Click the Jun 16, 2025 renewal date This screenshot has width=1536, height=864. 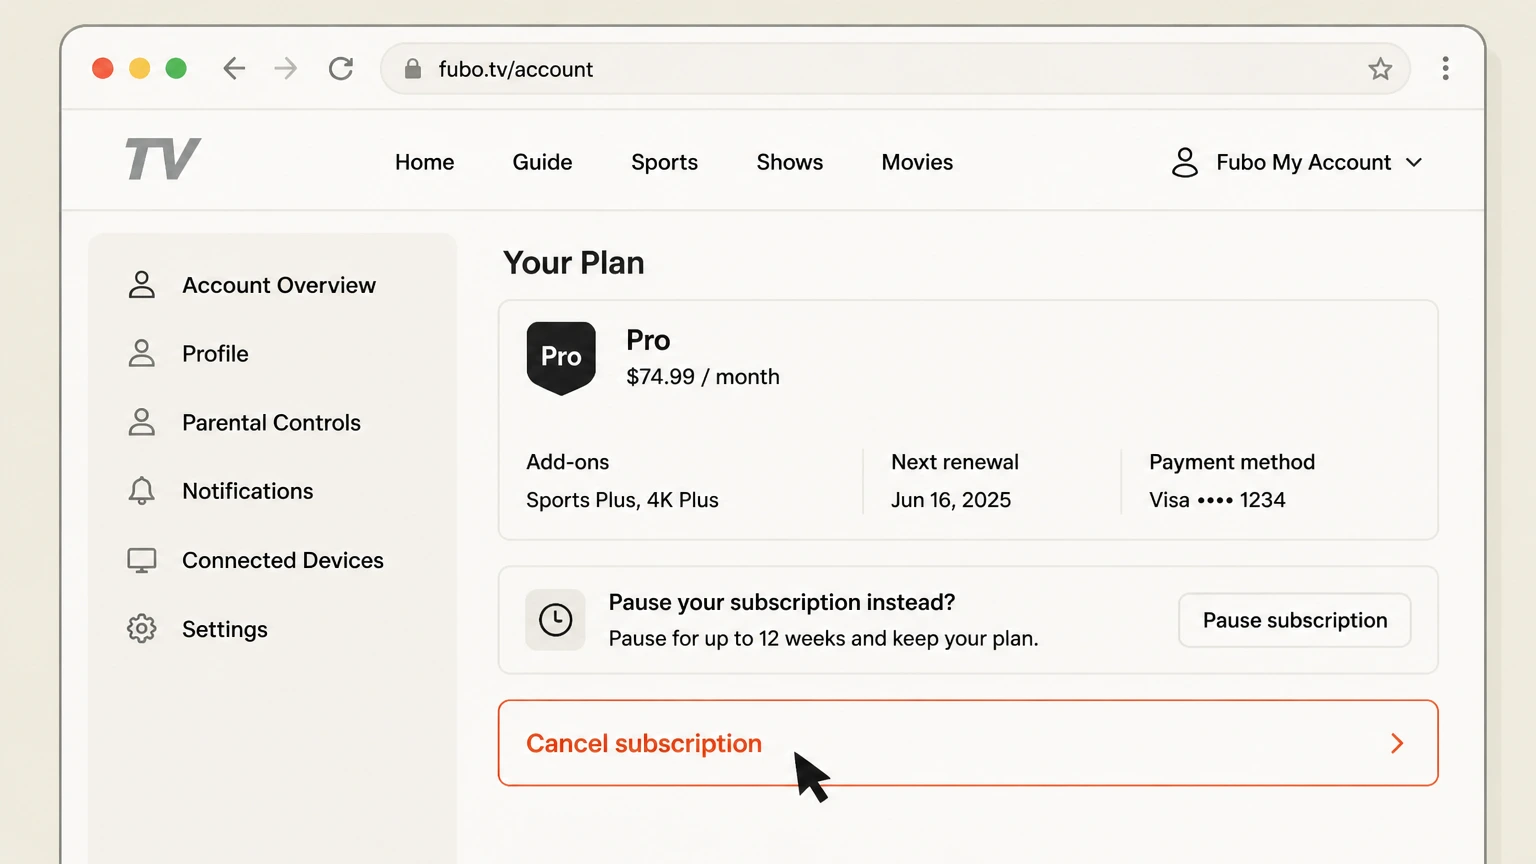[951, 500]
